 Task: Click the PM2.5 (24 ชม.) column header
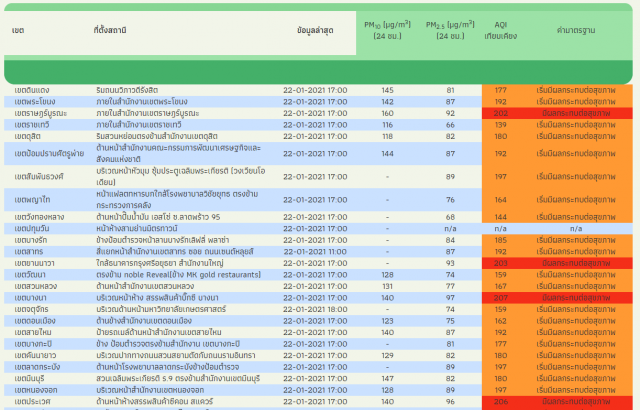(450, 30)
